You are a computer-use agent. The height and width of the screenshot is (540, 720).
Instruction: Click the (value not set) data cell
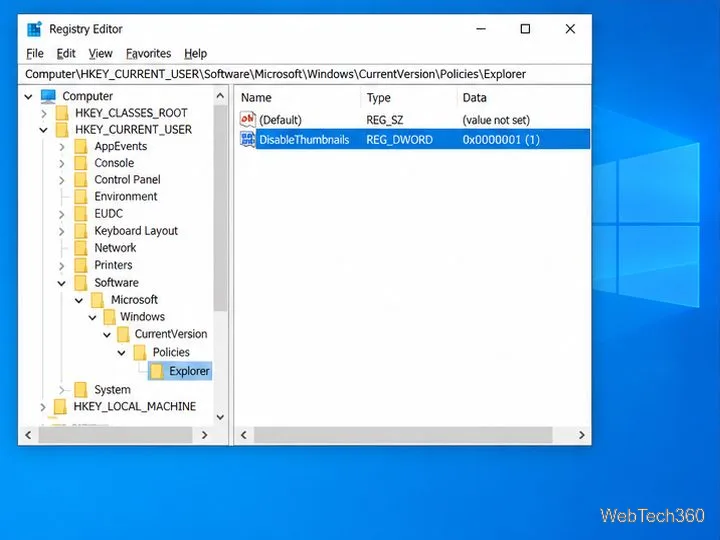click(x=496, y=120)
